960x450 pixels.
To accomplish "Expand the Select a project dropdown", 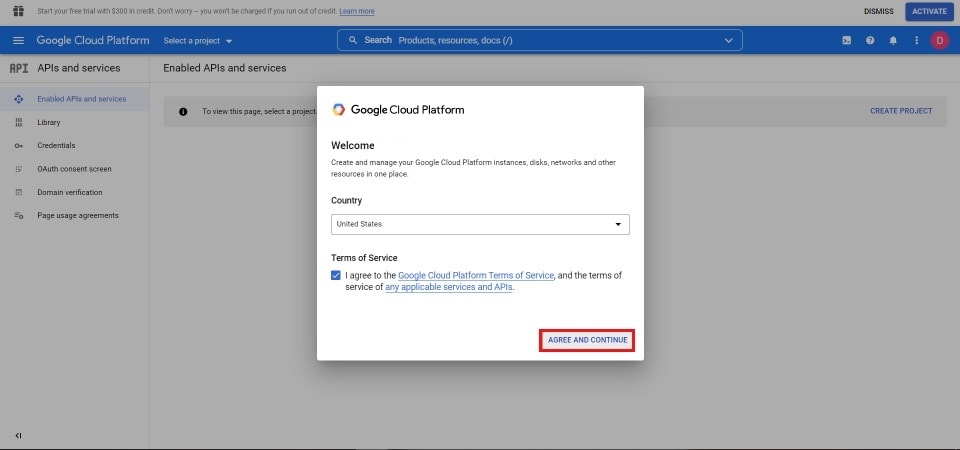I will point(198,40).
